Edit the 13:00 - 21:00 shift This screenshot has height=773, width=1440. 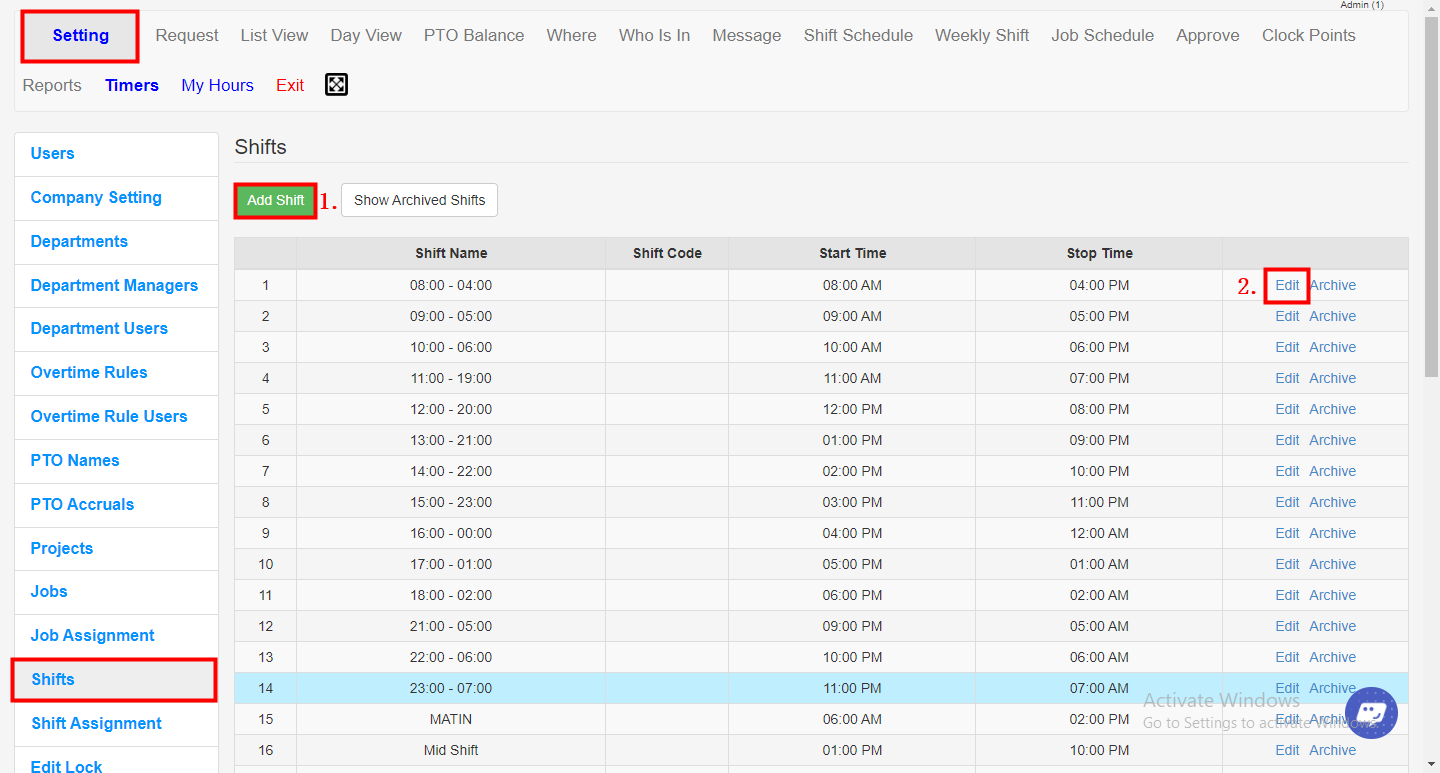[x=1287, y=440]
